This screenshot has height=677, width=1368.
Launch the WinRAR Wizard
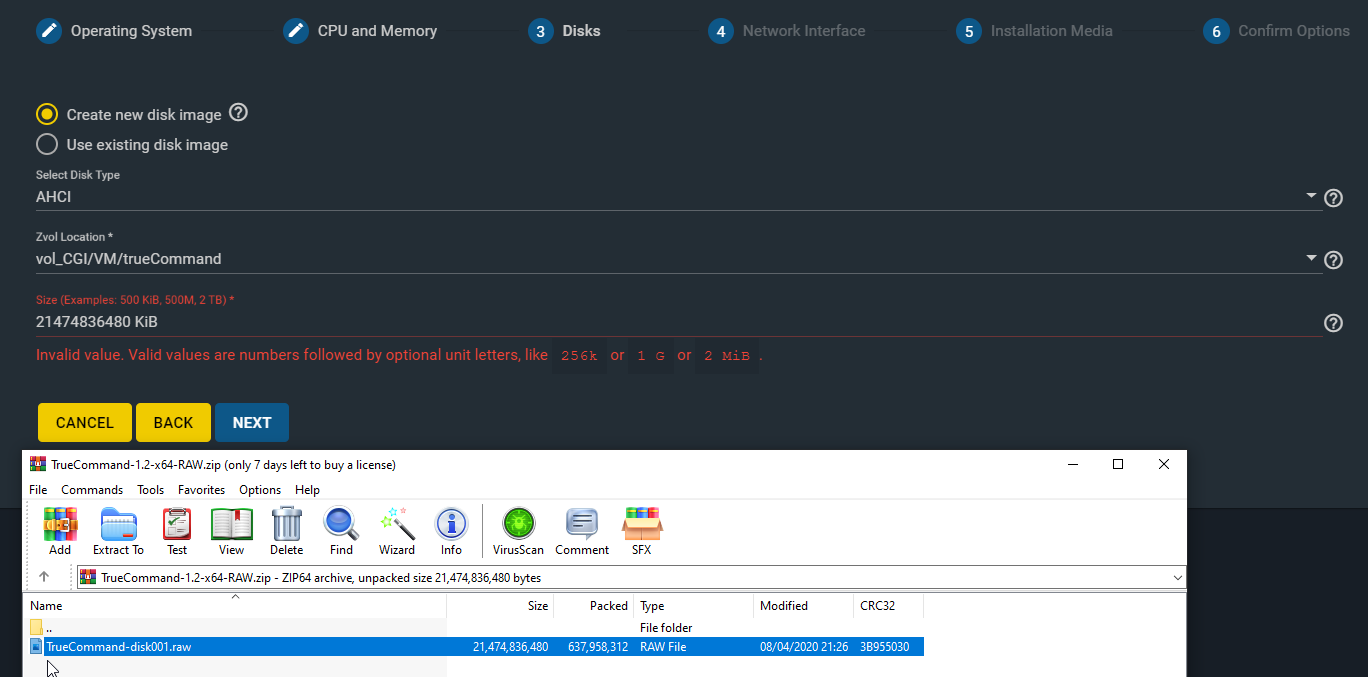[397, 531]
